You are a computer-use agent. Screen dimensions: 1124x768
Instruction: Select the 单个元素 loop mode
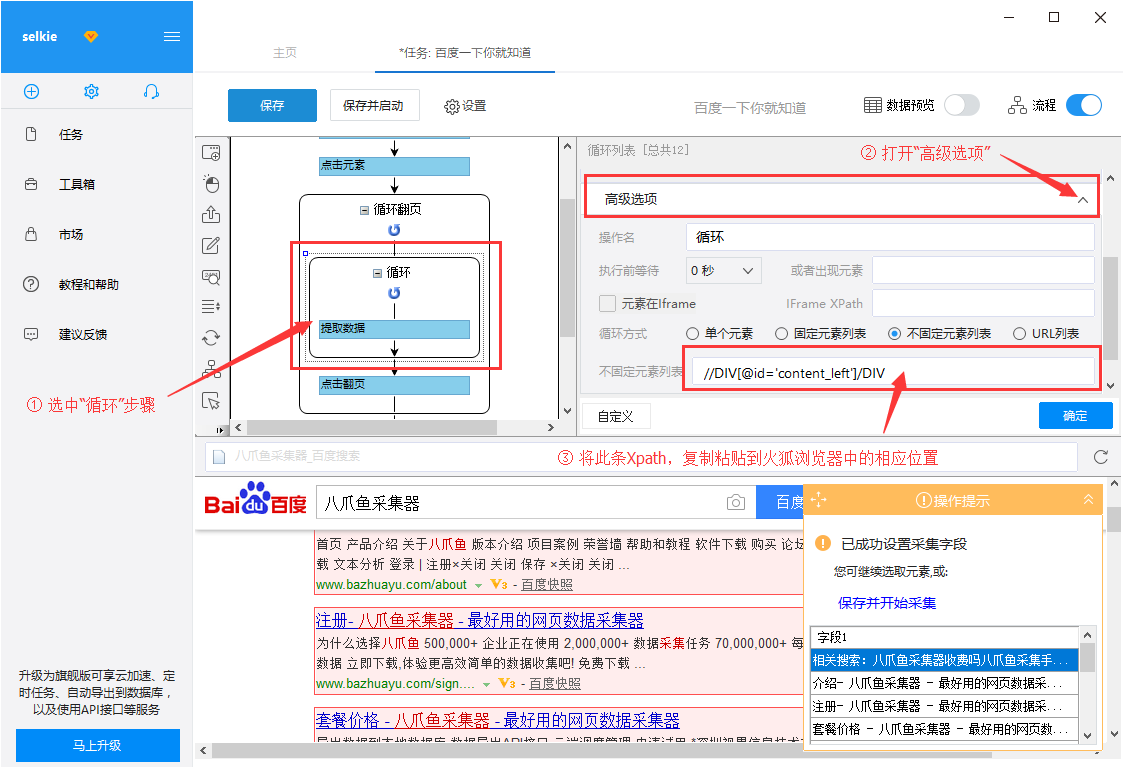point(692,333)
